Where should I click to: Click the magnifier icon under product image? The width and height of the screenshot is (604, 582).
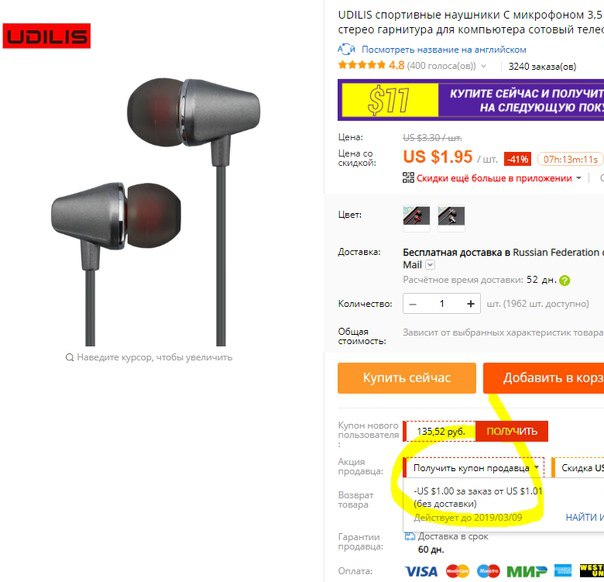pyautogui.click(x=69, y=357)
